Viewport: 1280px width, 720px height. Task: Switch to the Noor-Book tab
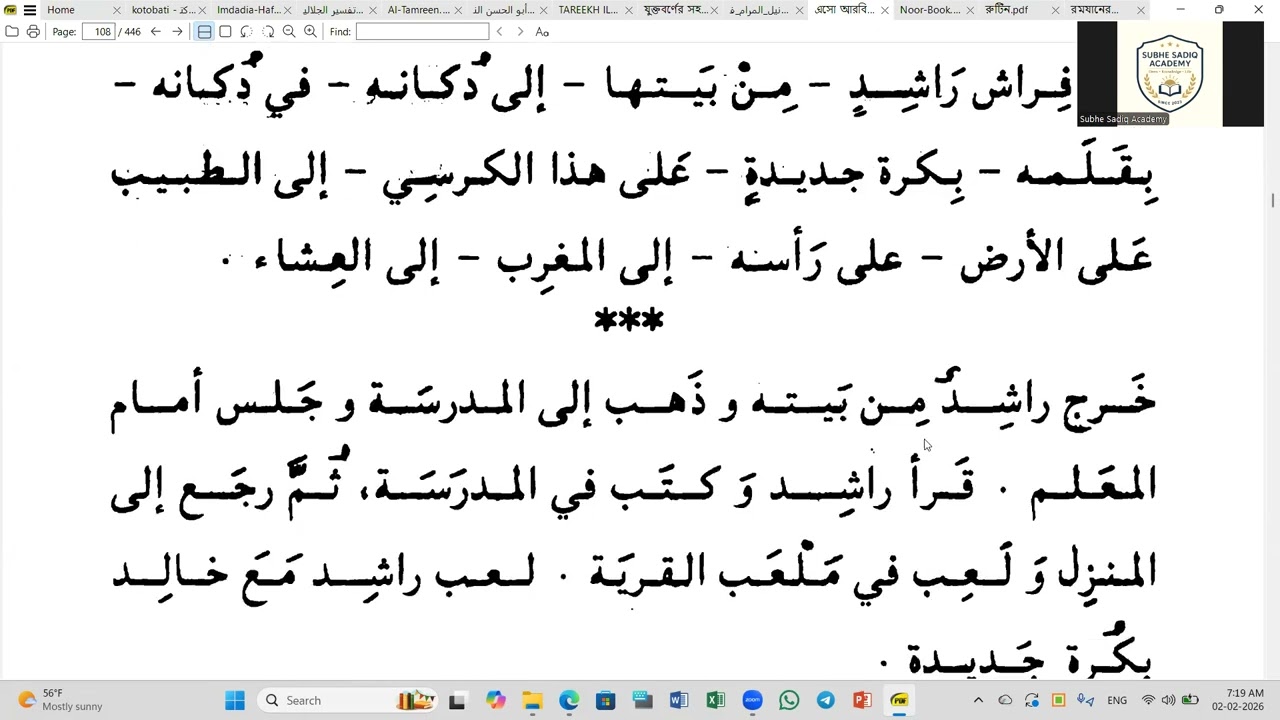point(929,10)
